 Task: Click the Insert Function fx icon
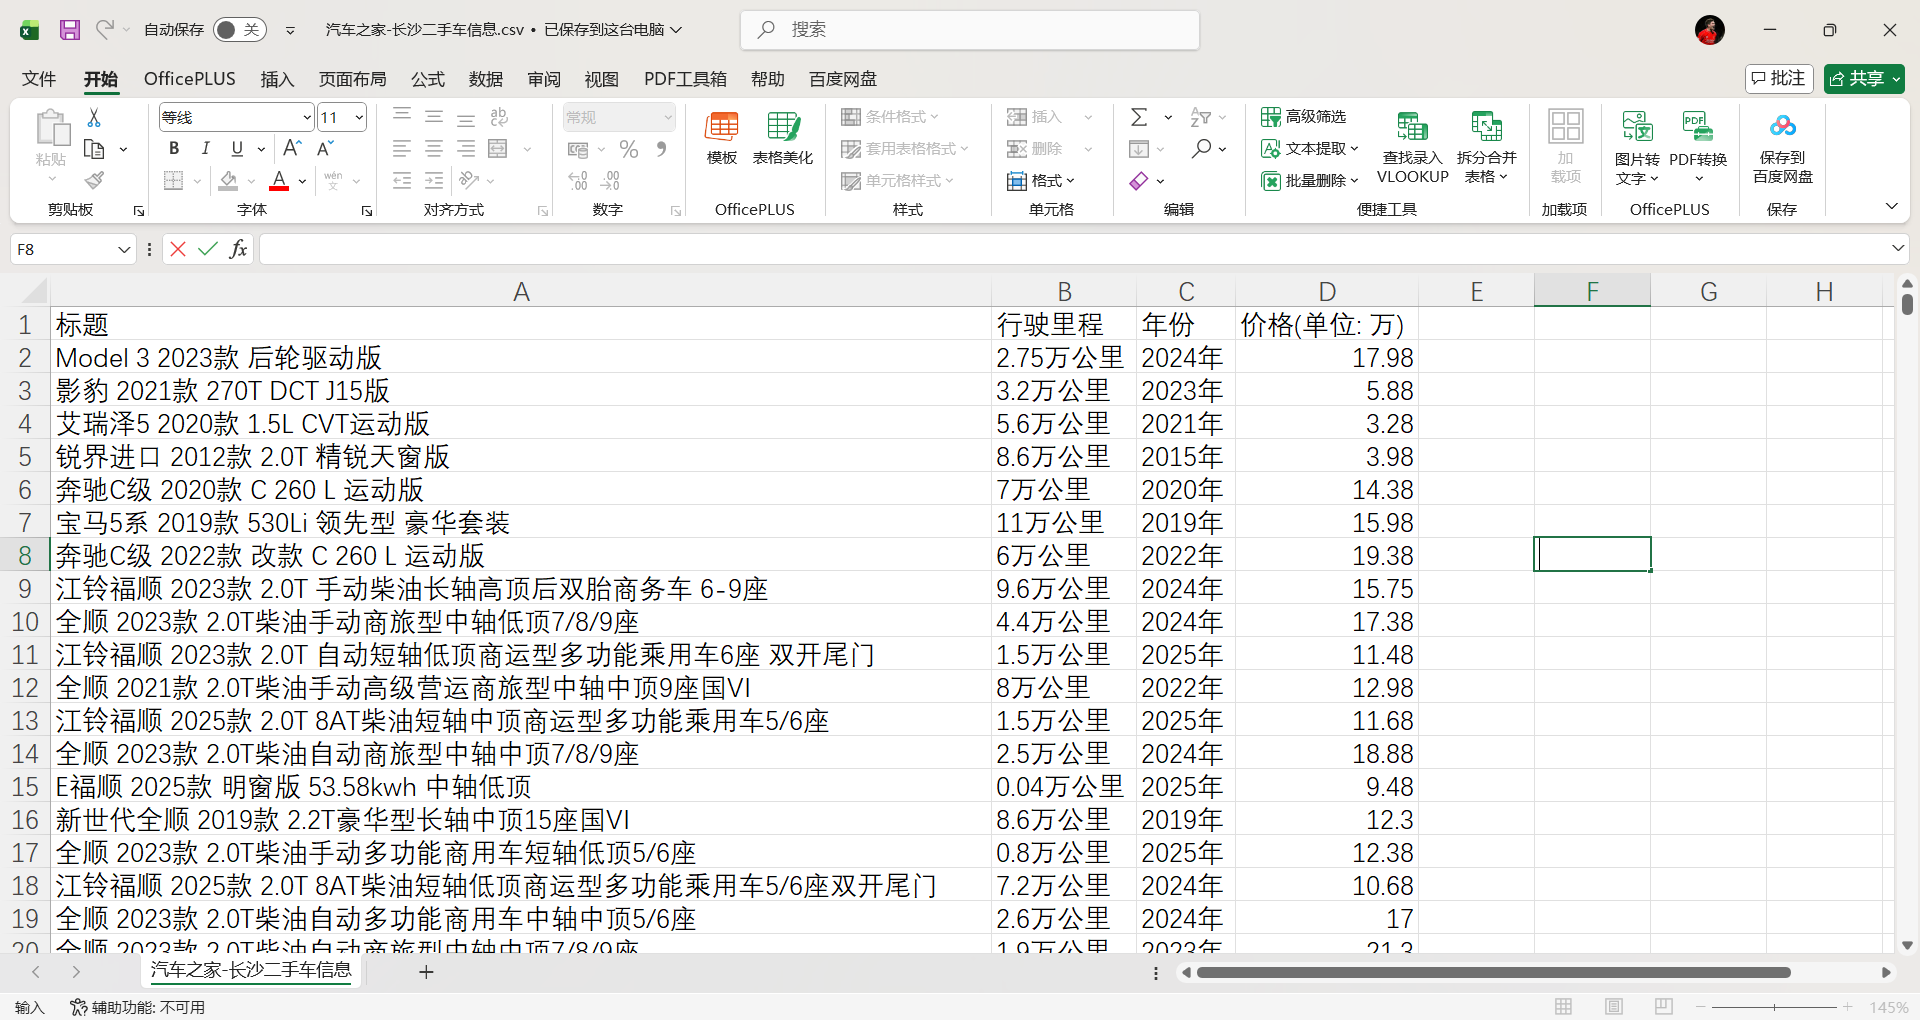pyautogui.click(x=238, y=249)
